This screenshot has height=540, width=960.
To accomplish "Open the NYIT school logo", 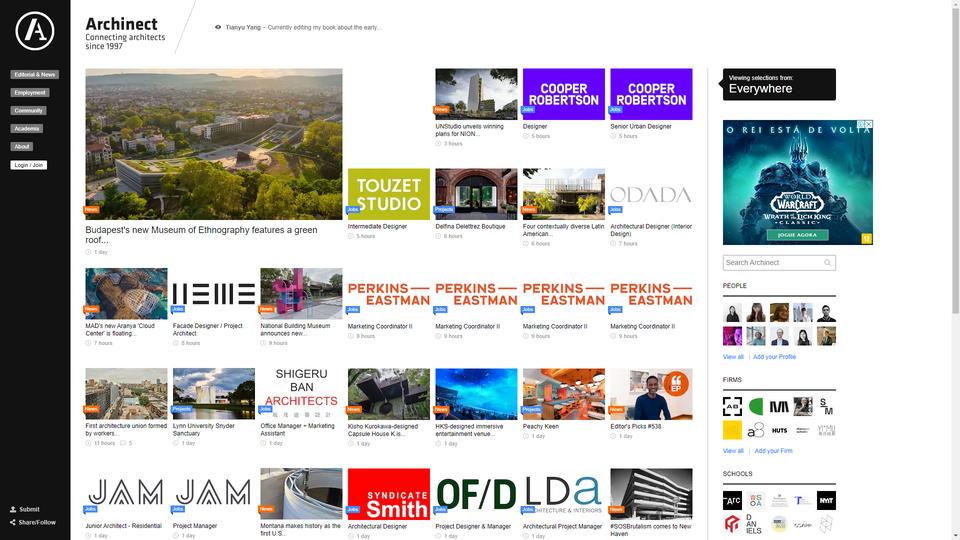I will pos(826,500).
